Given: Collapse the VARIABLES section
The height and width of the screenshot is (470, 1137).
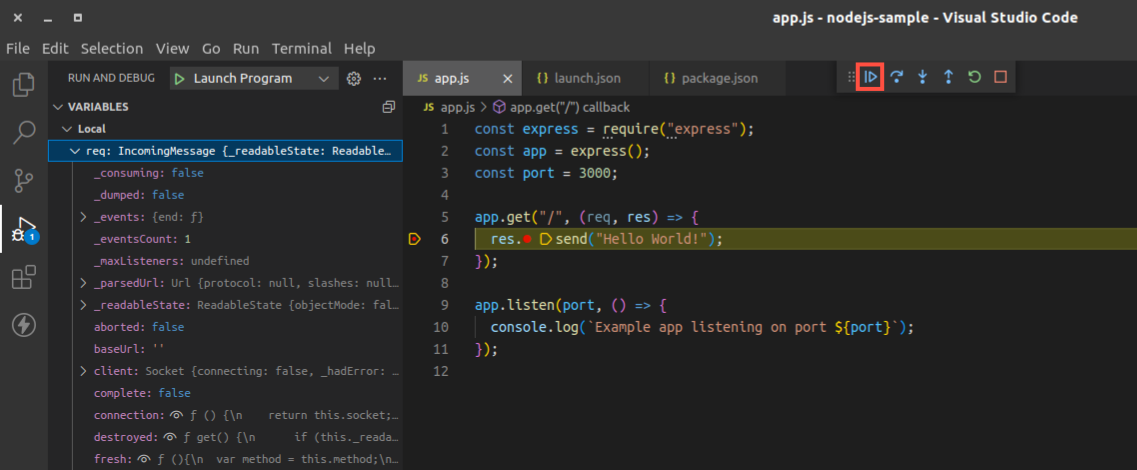Looking at the screenshot, I should pos(58,107).
